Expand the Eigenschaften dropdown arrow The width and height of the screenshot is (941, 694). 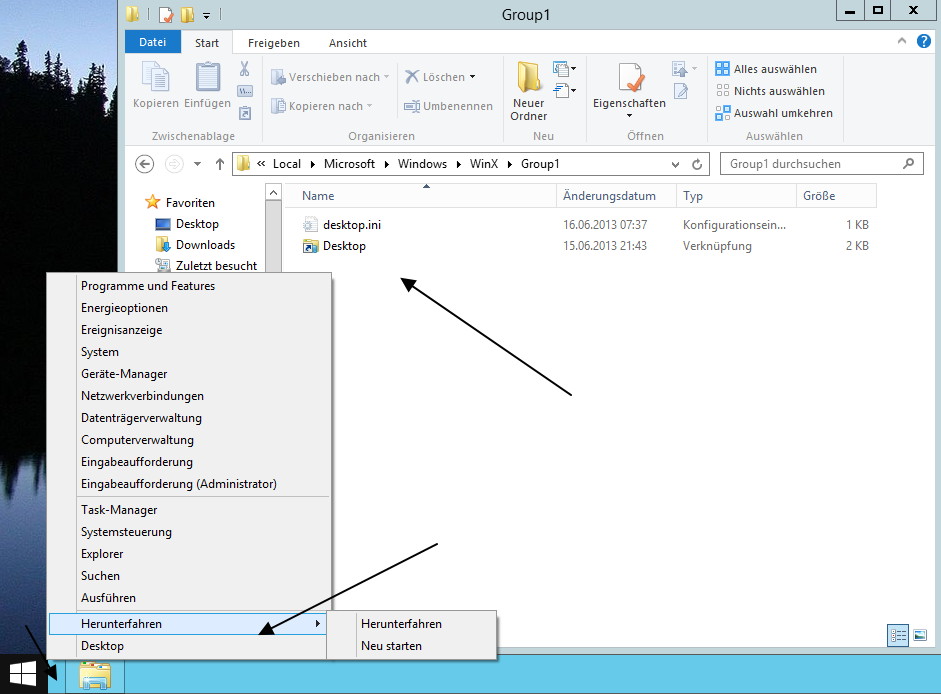click(x=630, y=116)
